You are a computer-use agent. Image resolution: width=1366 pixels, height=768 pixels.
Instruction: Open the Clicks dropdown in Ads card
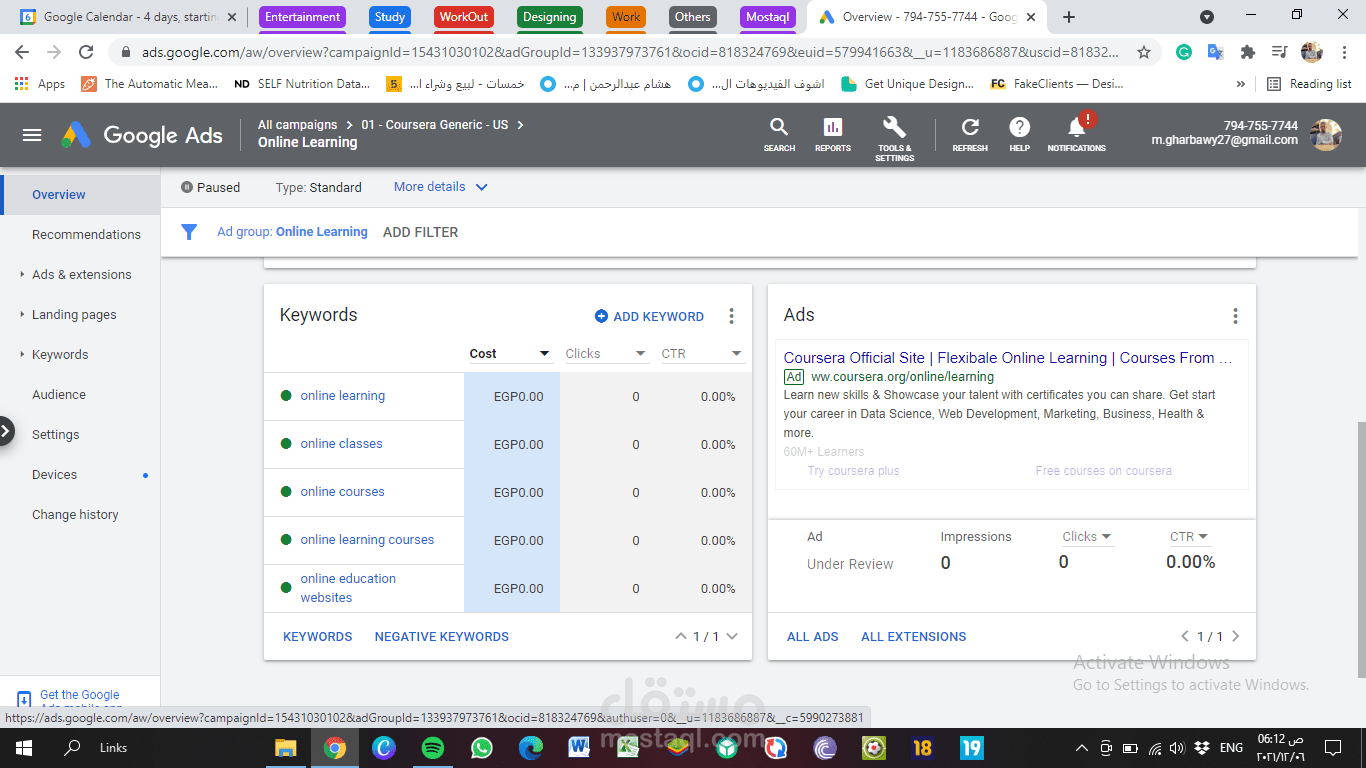(x=1088, y=537)
